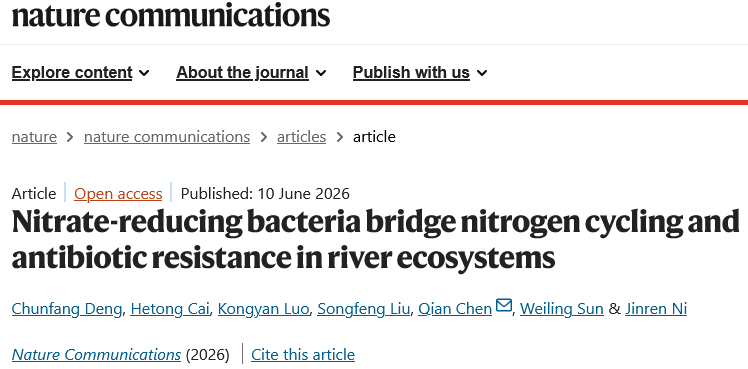Go to nature communications breadcrumb
Screen dimensions: 748x369
coord(167,137)
